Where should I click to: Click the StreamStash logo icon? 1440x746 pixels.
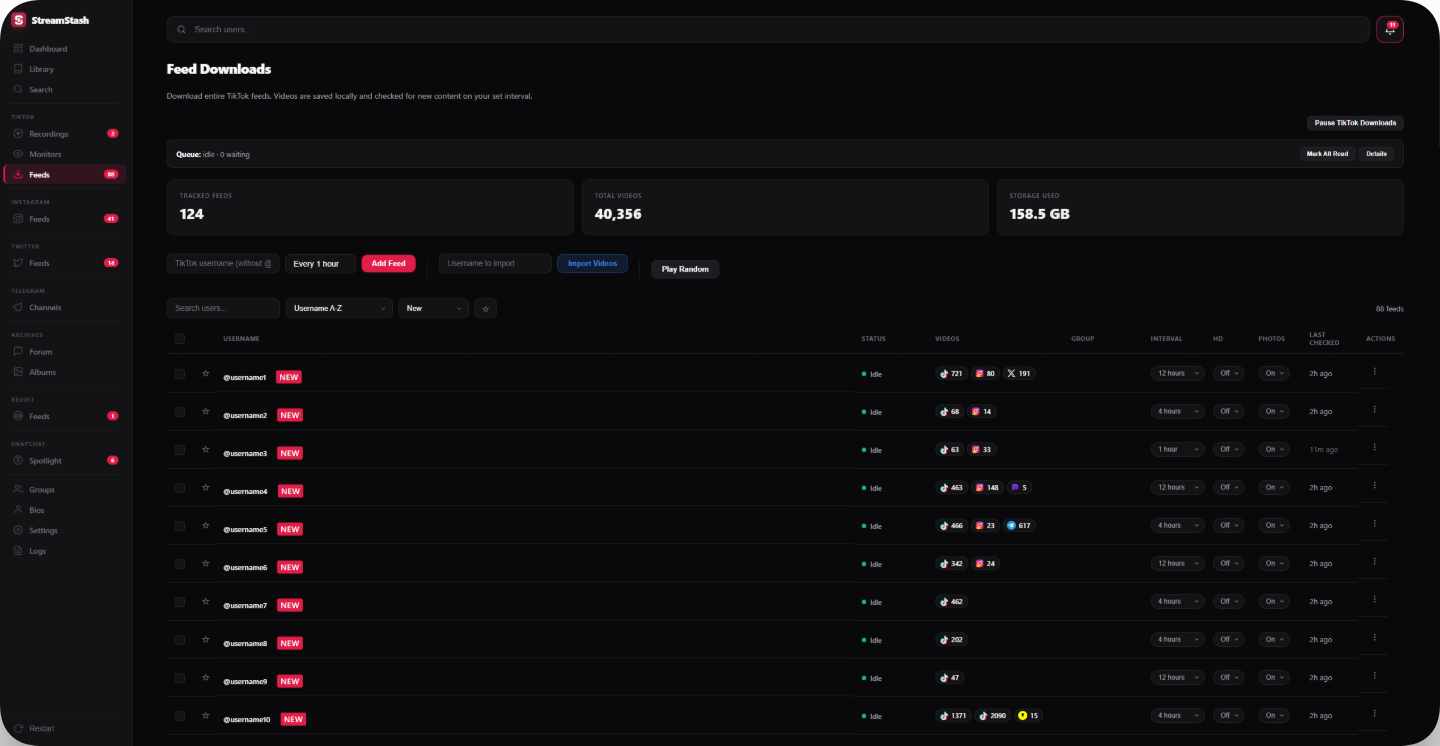[x=18, y=20]
